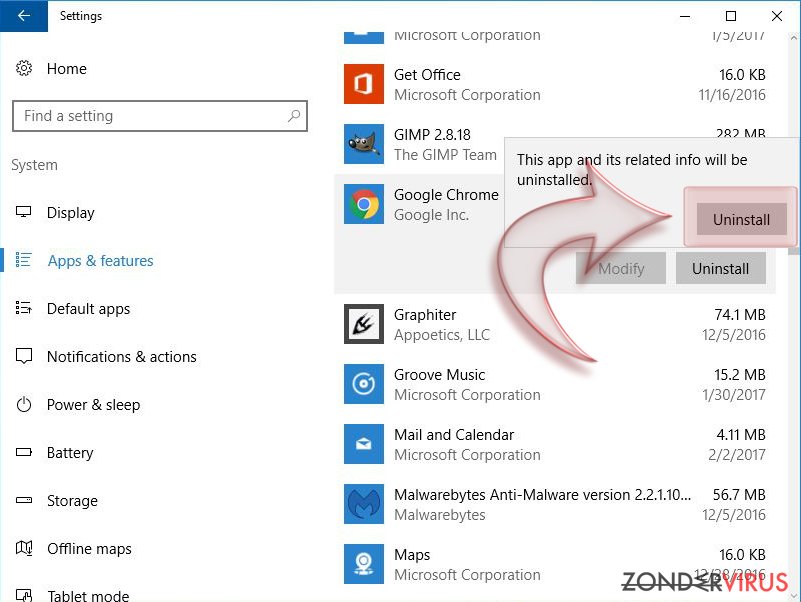Select the Battery label in sidebar
Screen dimensions: 801x602
pyautogui.click(x=70, y=453)
